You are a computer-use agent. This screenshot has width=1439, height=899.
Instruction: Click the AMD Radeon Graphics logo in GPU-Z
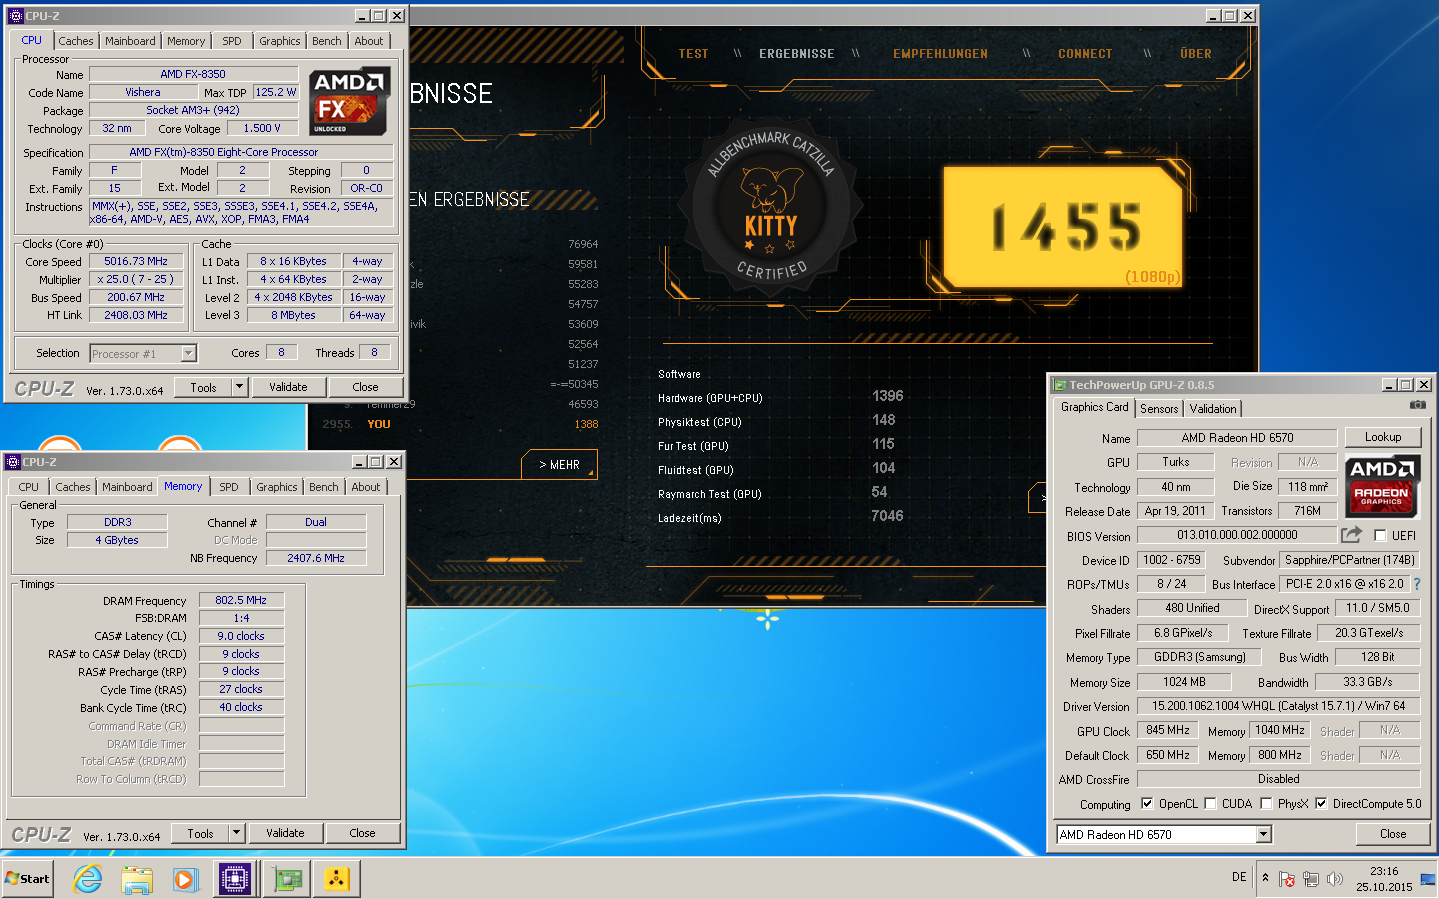pyautogui.click(x=1381, y=486)
